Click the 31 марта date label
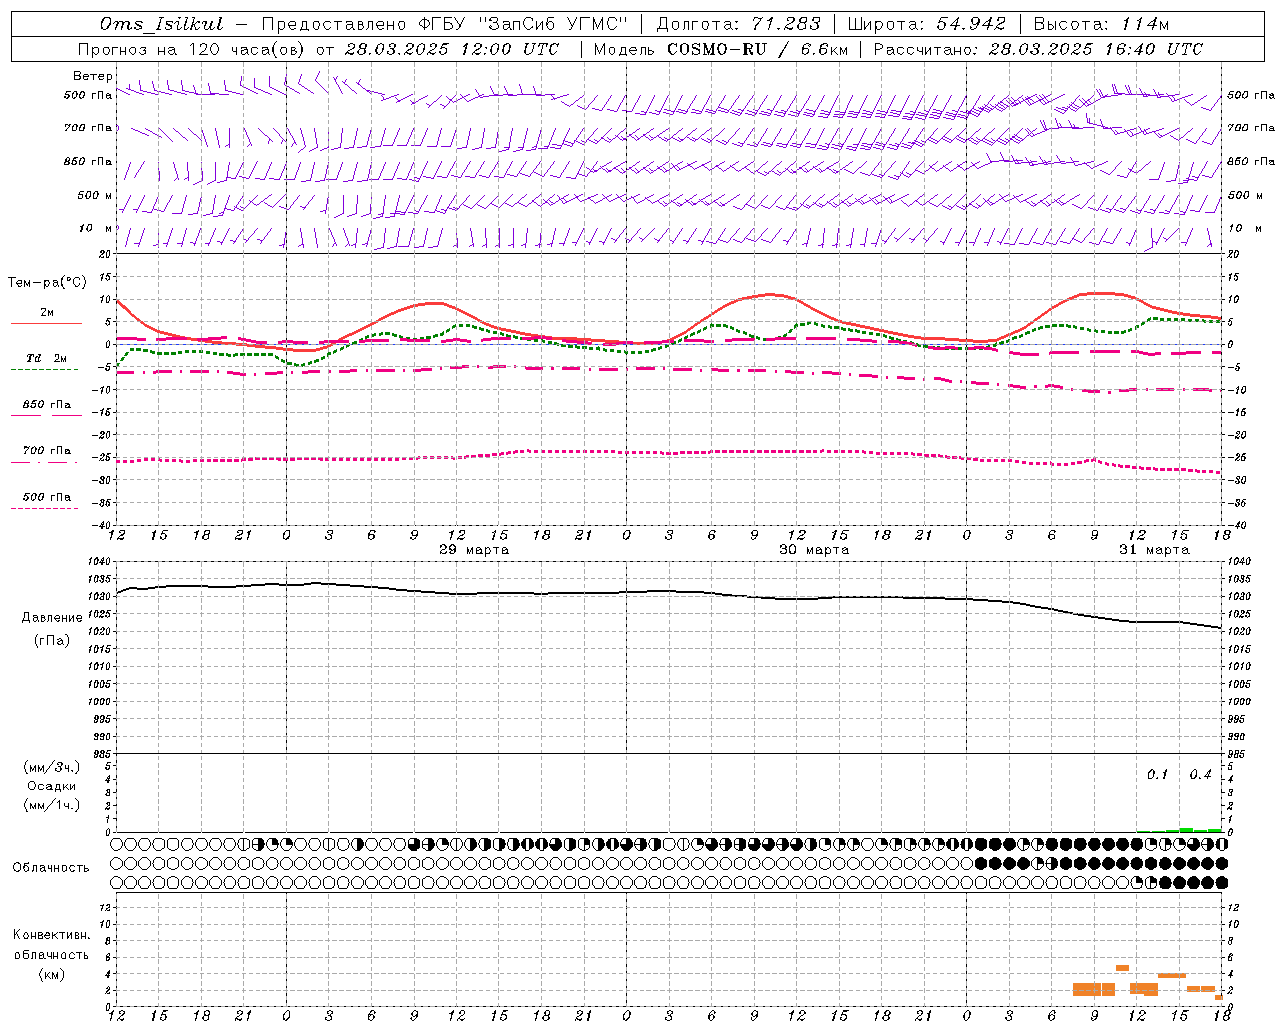The width and height of the screenshot is (1280, 1024). tap(1154, 550)
